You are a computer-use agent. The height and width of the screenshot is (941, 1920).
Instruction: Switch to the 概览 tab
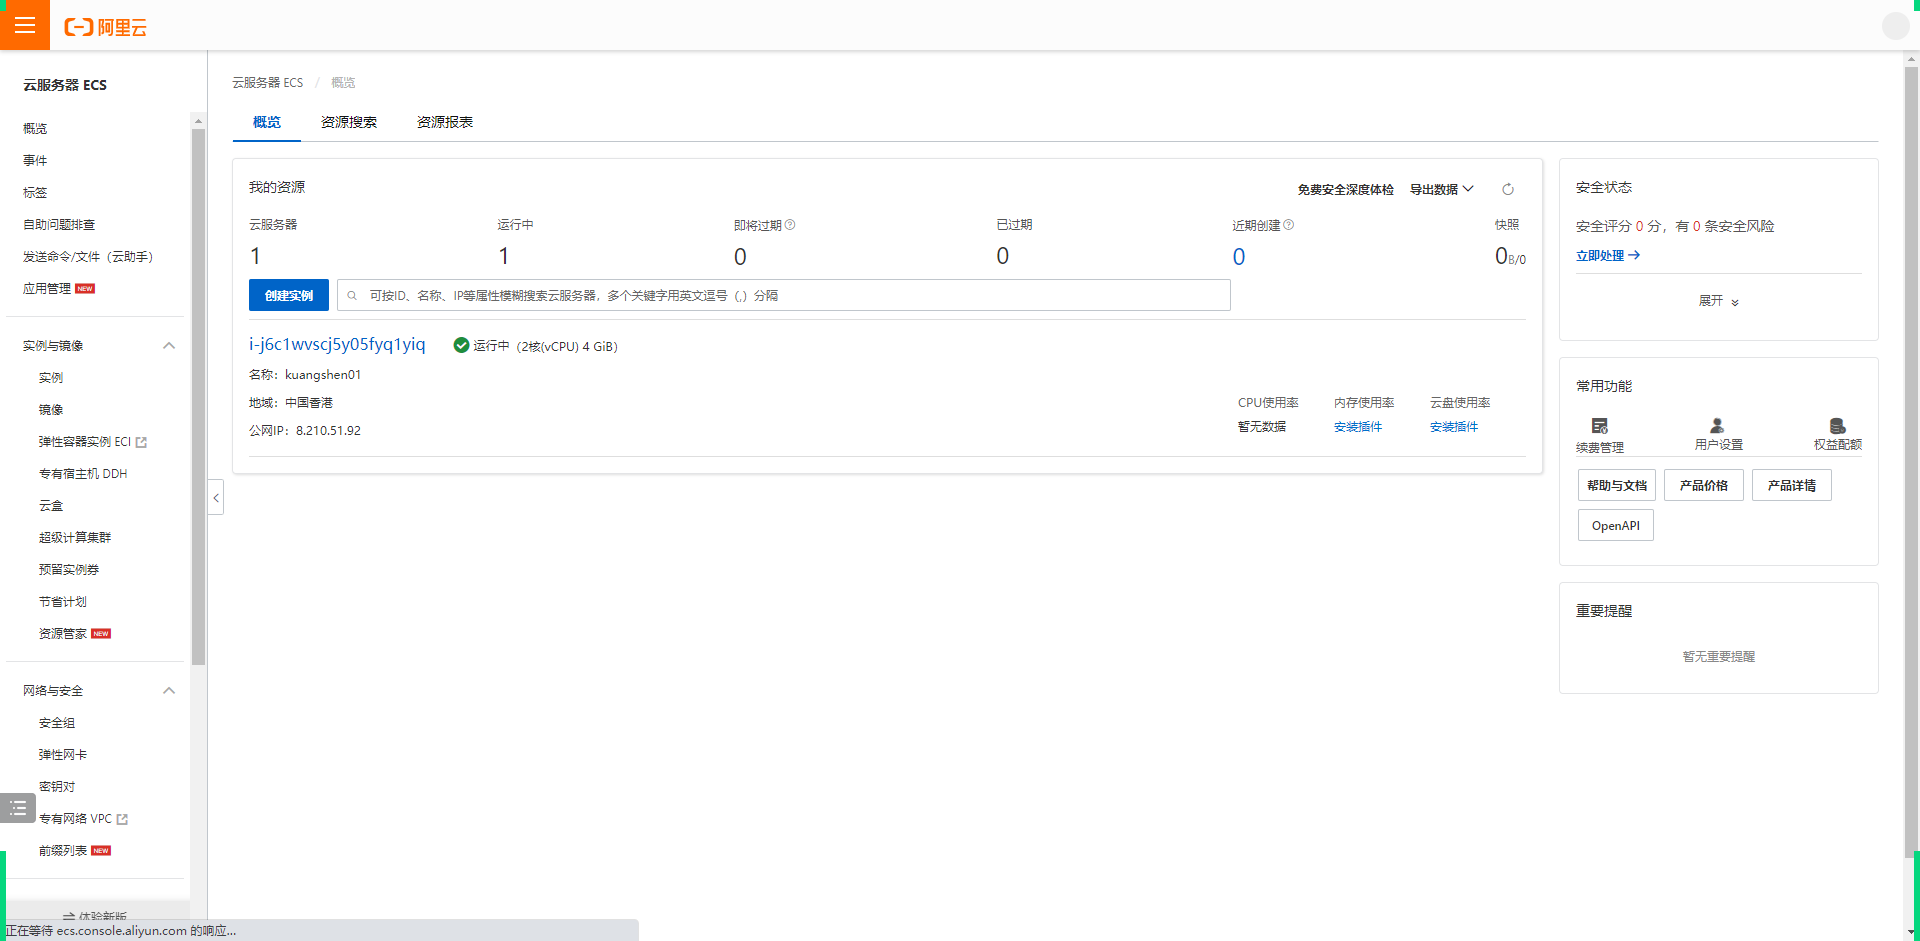point(267,122)
